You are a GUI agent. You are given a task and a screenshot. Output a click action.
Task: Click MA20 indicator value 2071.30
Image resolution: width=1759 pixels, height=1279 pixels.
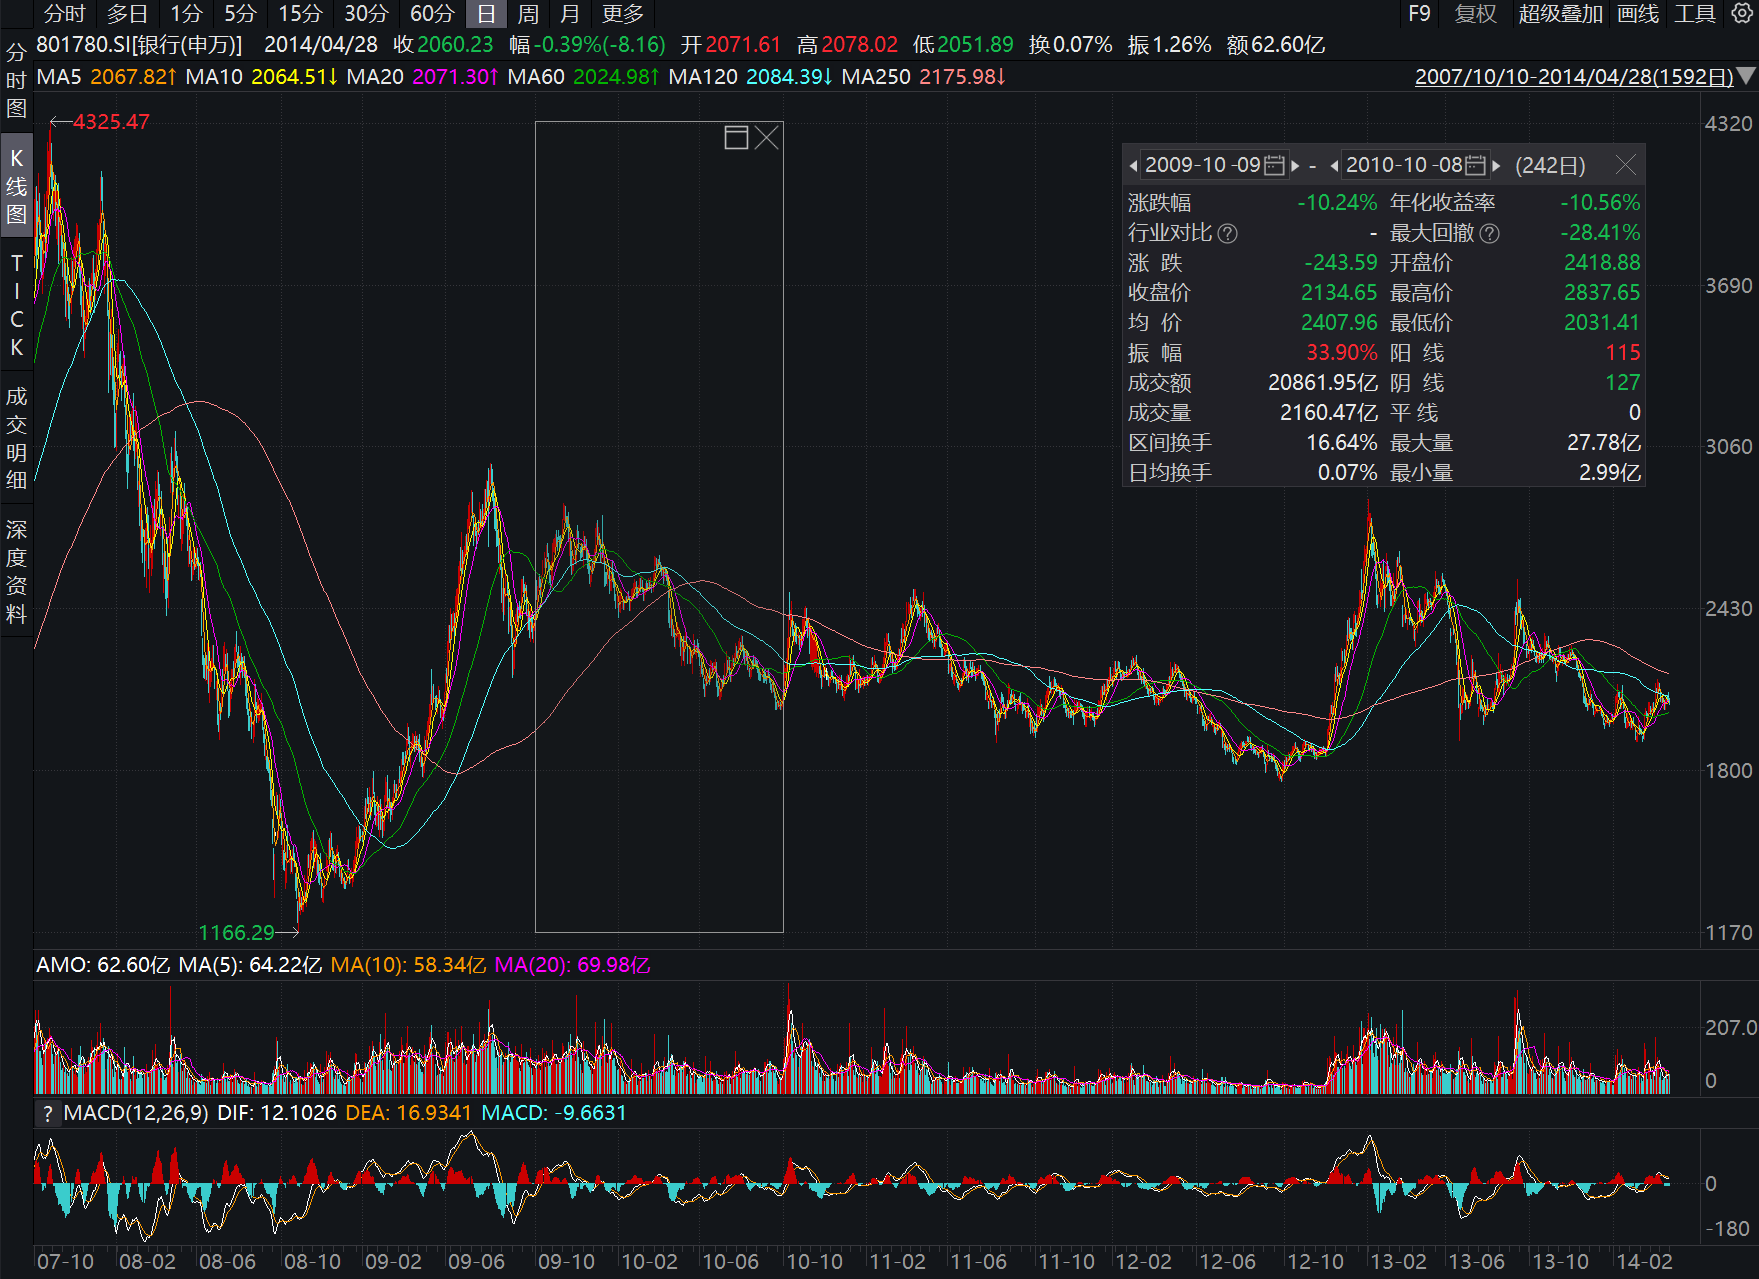click(455, 77)
